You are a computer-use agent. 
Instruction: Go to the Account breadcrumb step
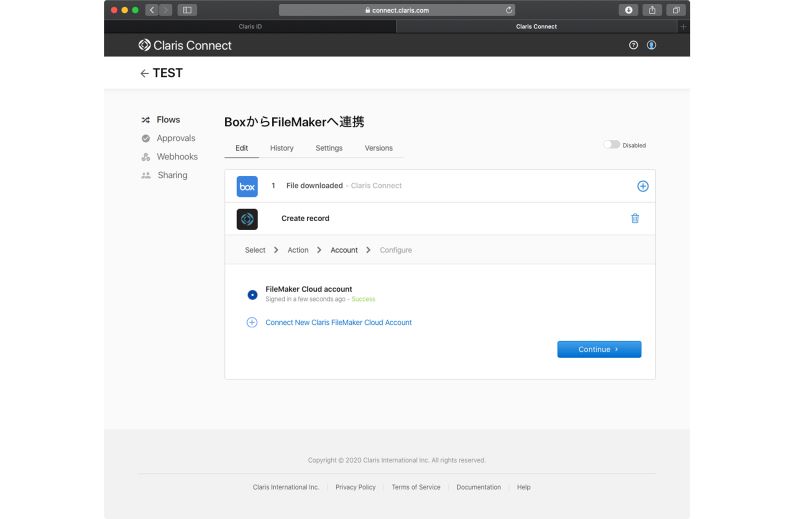(344, 250)
